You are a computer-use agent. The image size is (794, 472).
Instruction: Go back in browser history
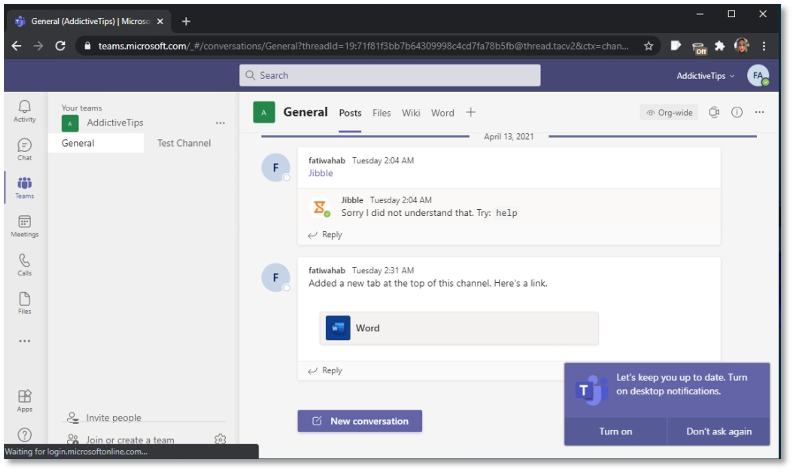(x=16, y=46)
